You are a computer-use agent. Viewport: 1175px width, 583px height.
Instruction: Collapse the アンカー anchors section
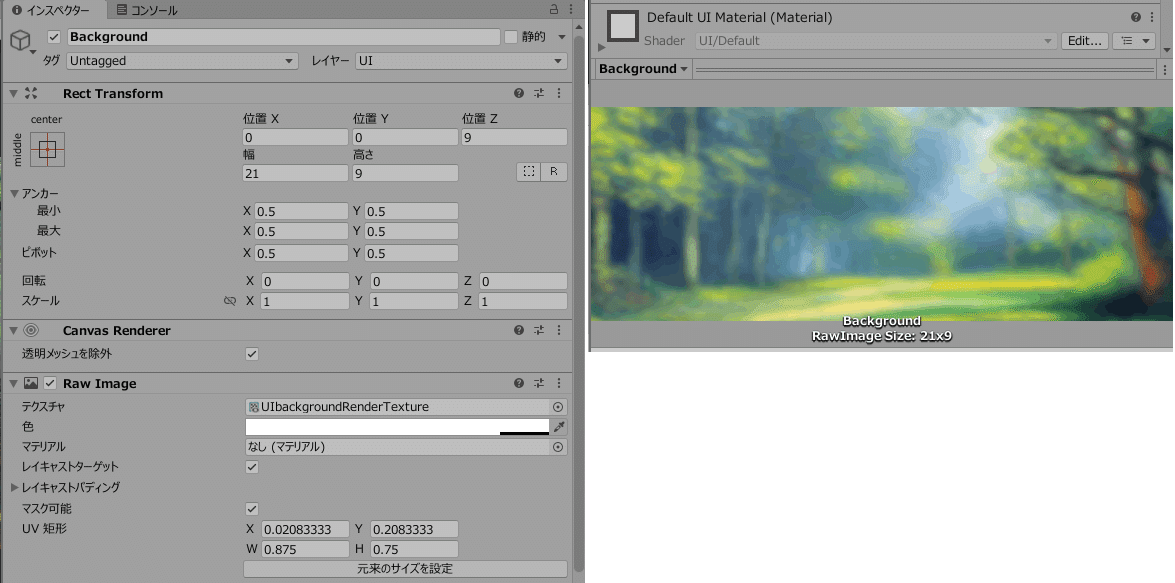point(15,193)
